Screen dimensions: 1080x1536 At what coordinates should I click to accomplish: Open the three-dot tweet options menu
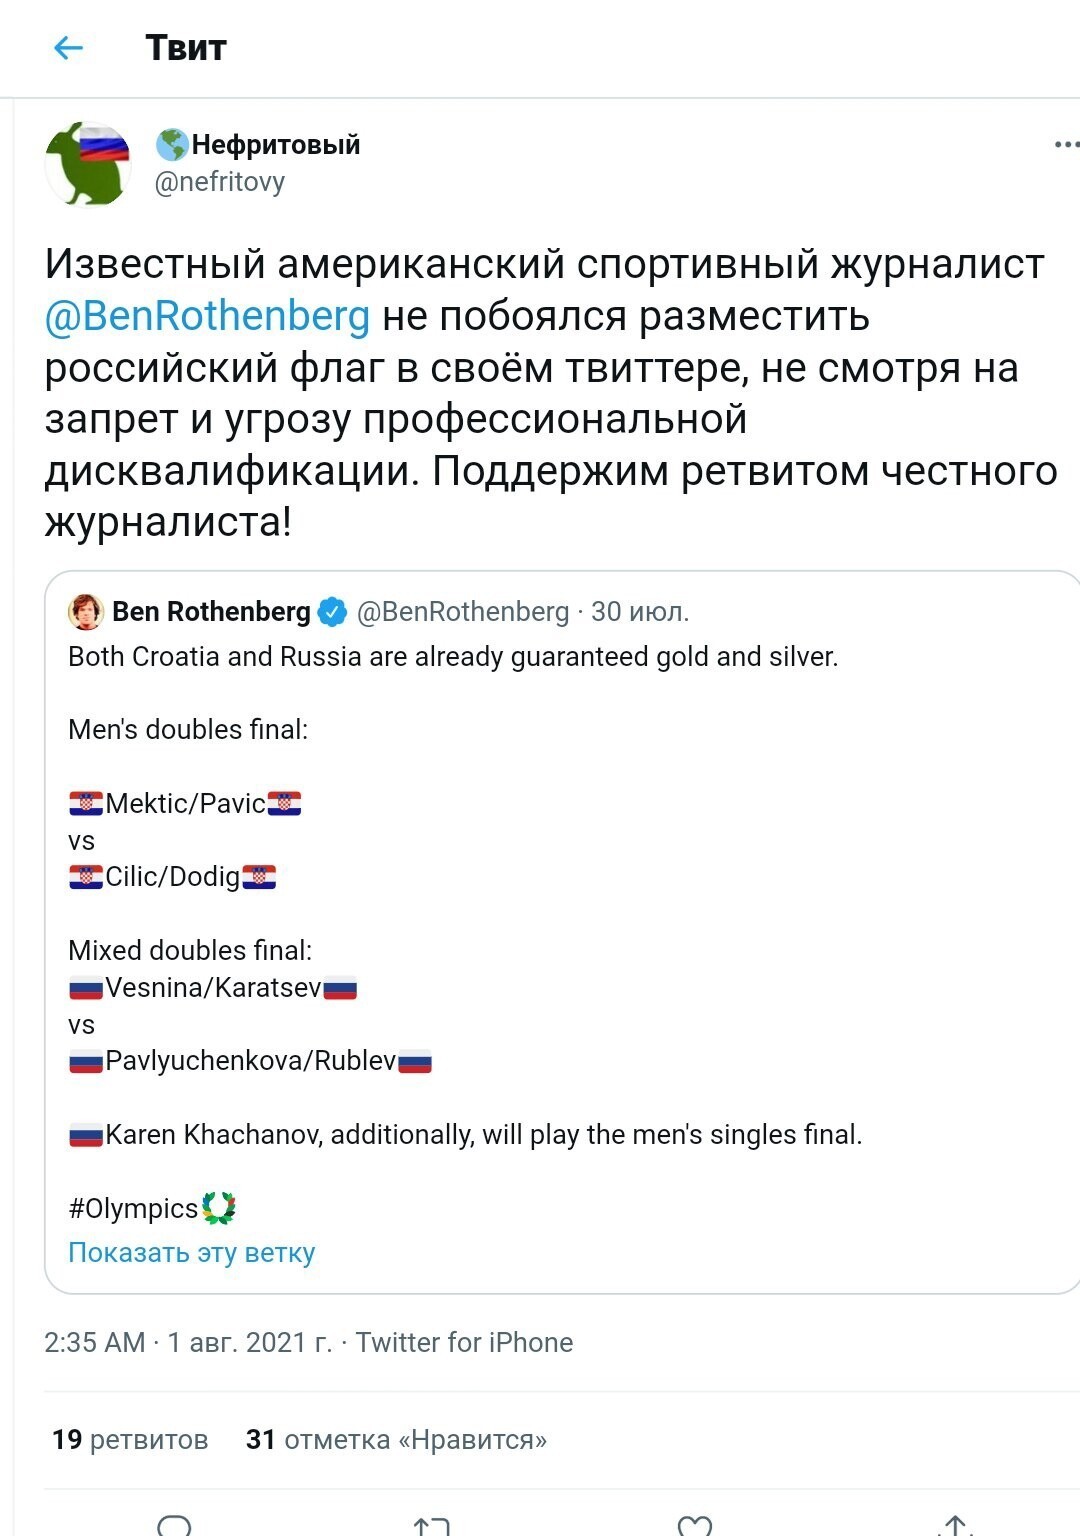click(x=1066, y=145)
